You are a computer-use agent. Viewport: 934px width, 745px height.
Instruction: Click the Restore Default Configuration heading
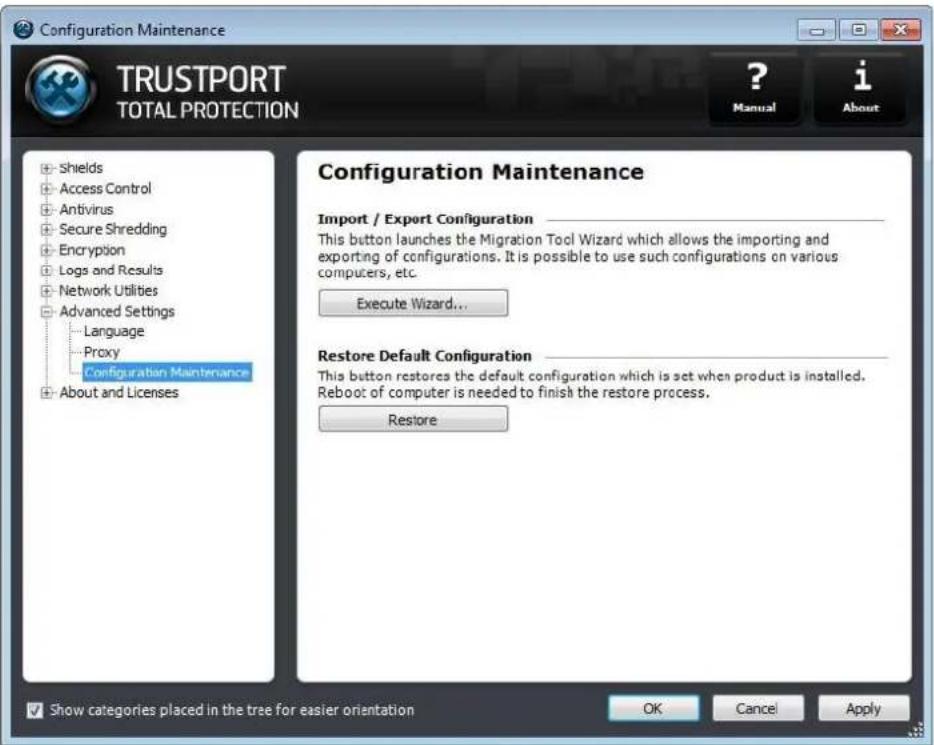point(425,356)
